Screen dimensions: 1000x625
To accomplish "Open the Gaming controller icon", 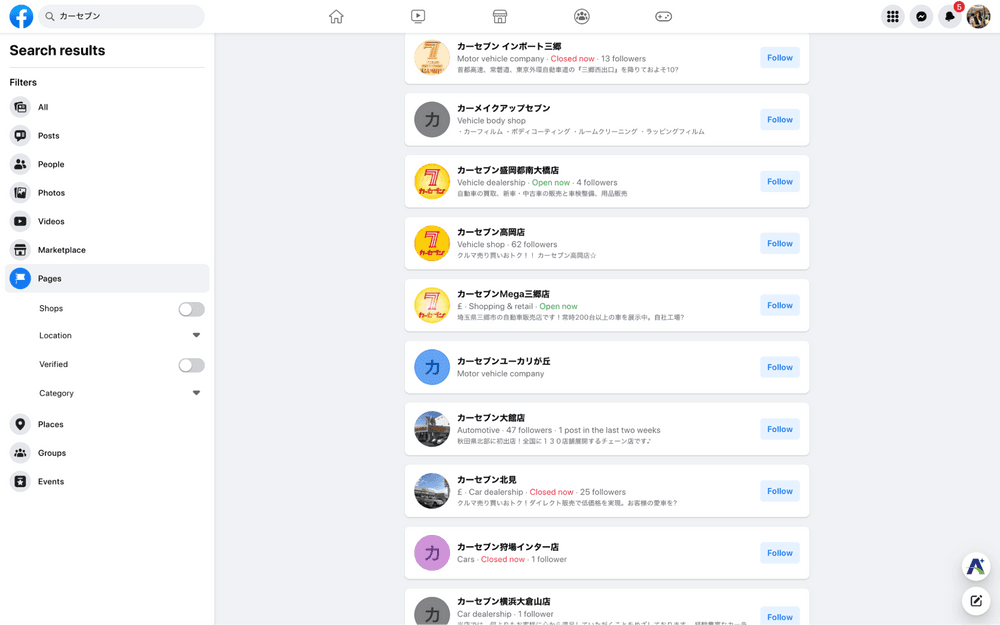I will 663,17.
